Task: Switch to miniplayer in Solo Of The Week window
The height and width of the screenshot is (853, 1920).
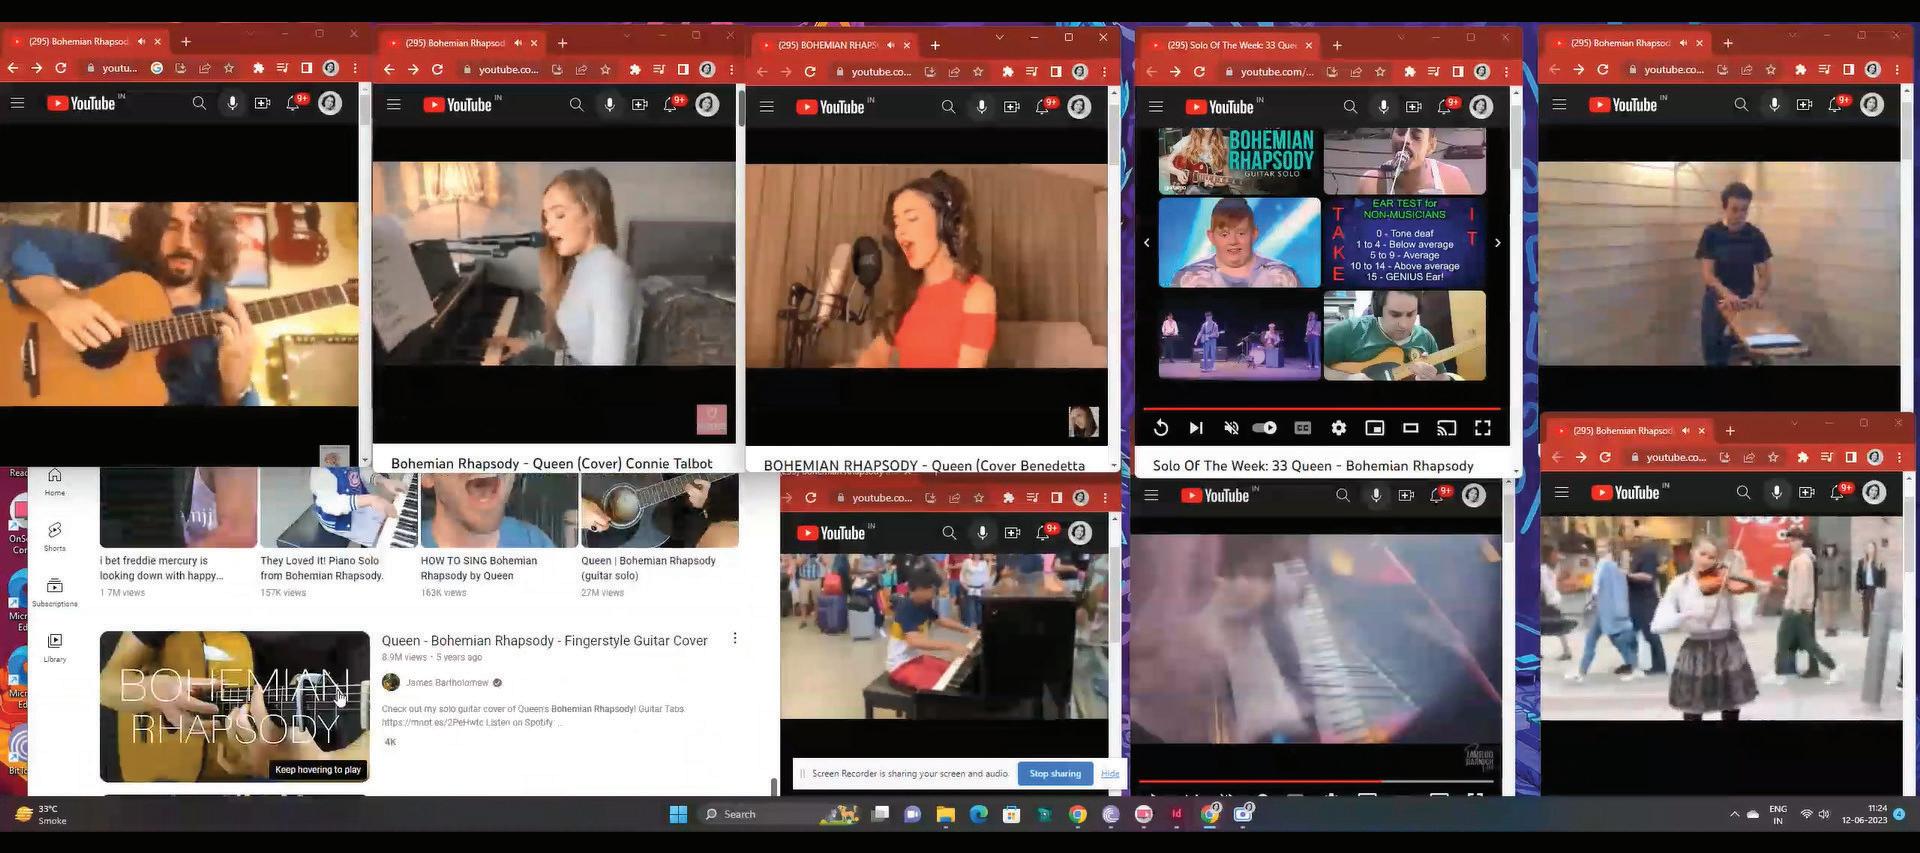Action: (1375, 428)
